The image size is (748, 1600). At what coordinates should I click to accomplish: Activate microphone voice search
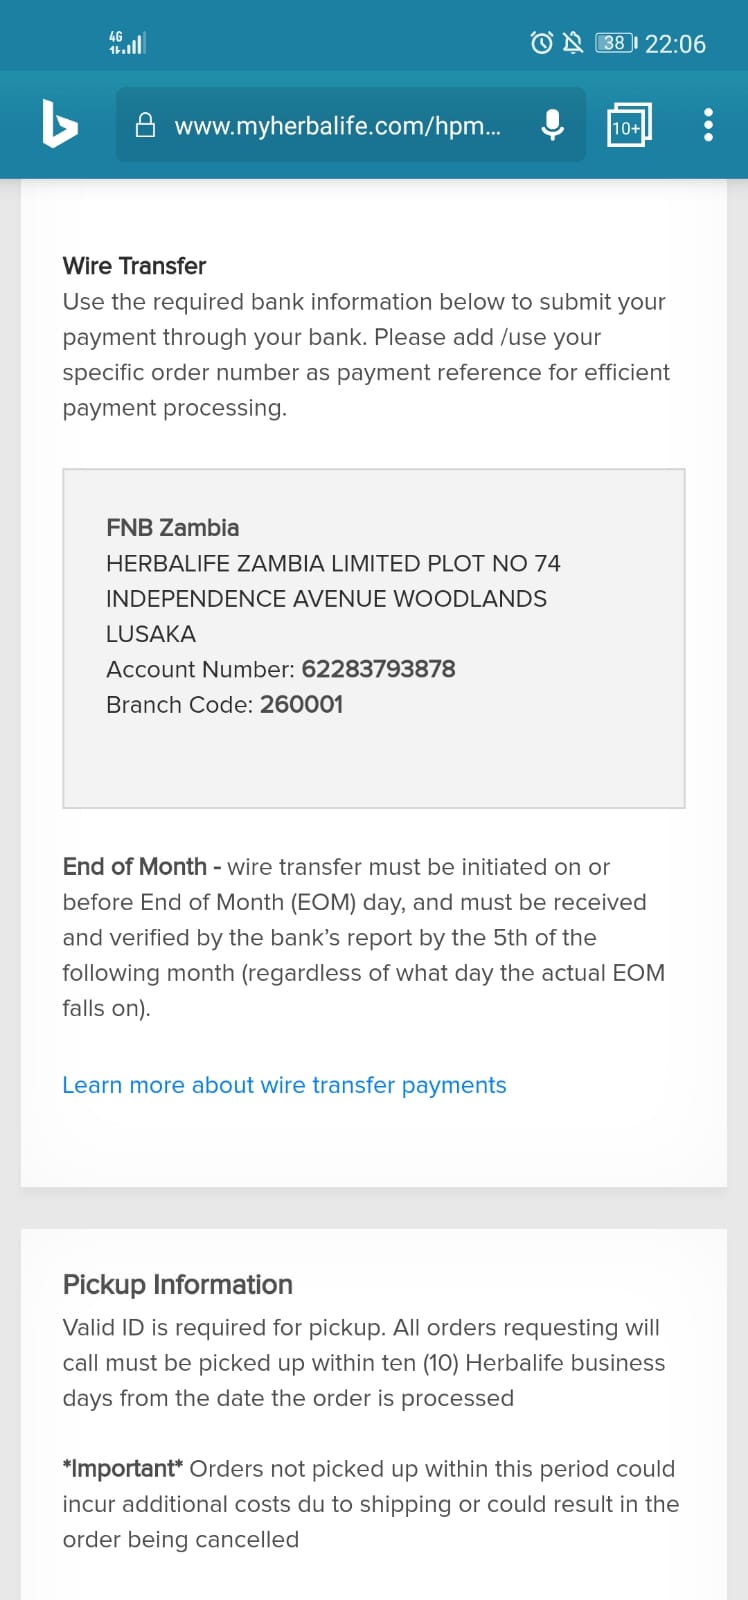point(552,125)
